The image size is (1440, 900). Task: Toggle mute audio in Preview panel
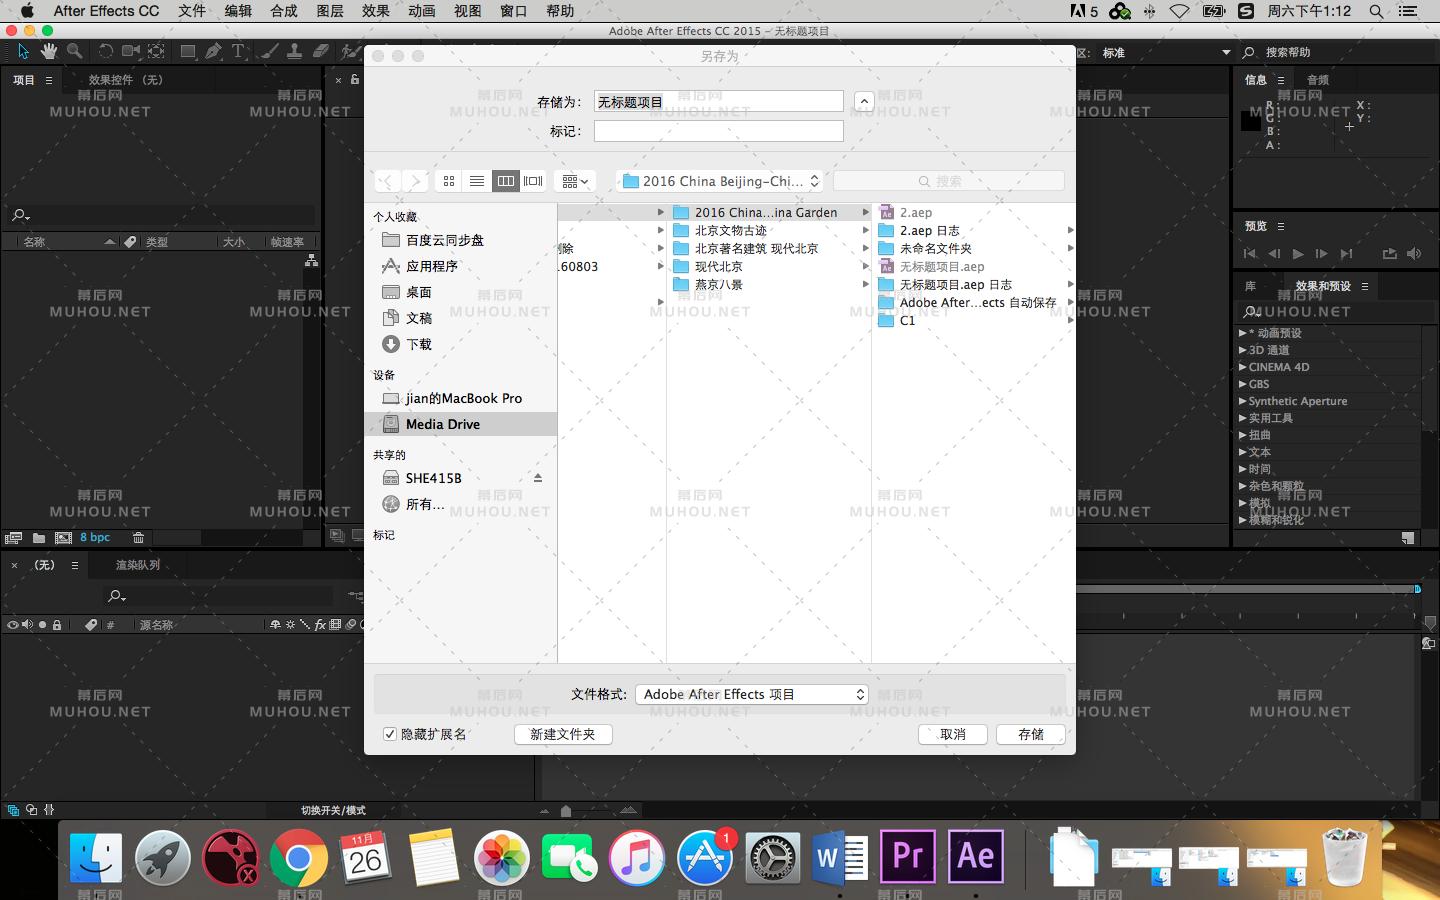coord(1413,254)
